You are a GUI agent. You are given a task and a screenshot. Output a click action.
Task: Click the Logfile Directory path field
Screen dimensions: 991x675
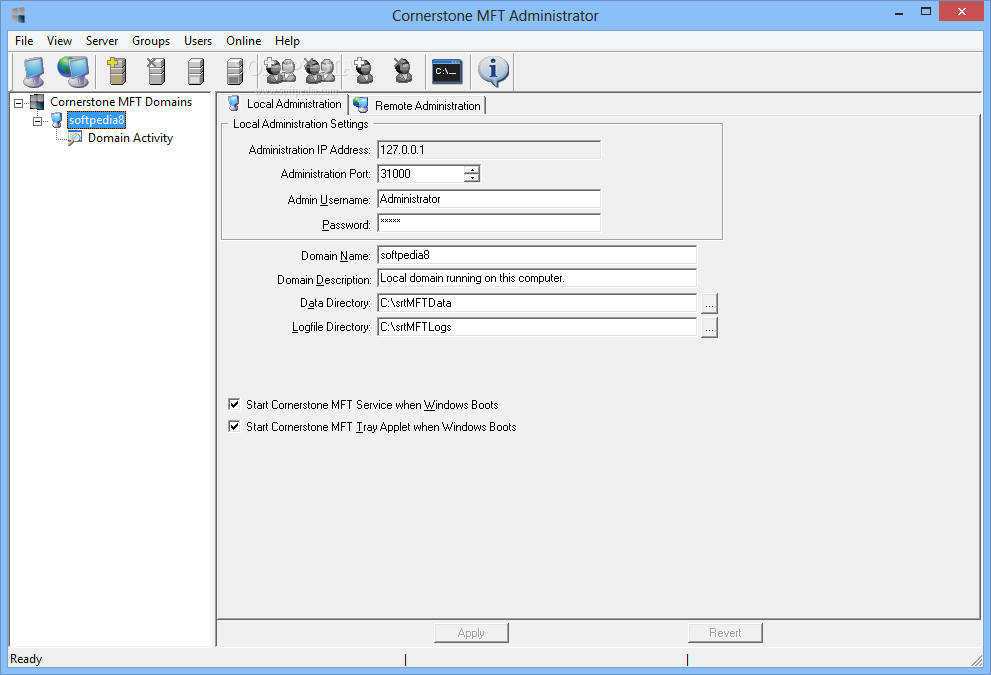[537, 327]
